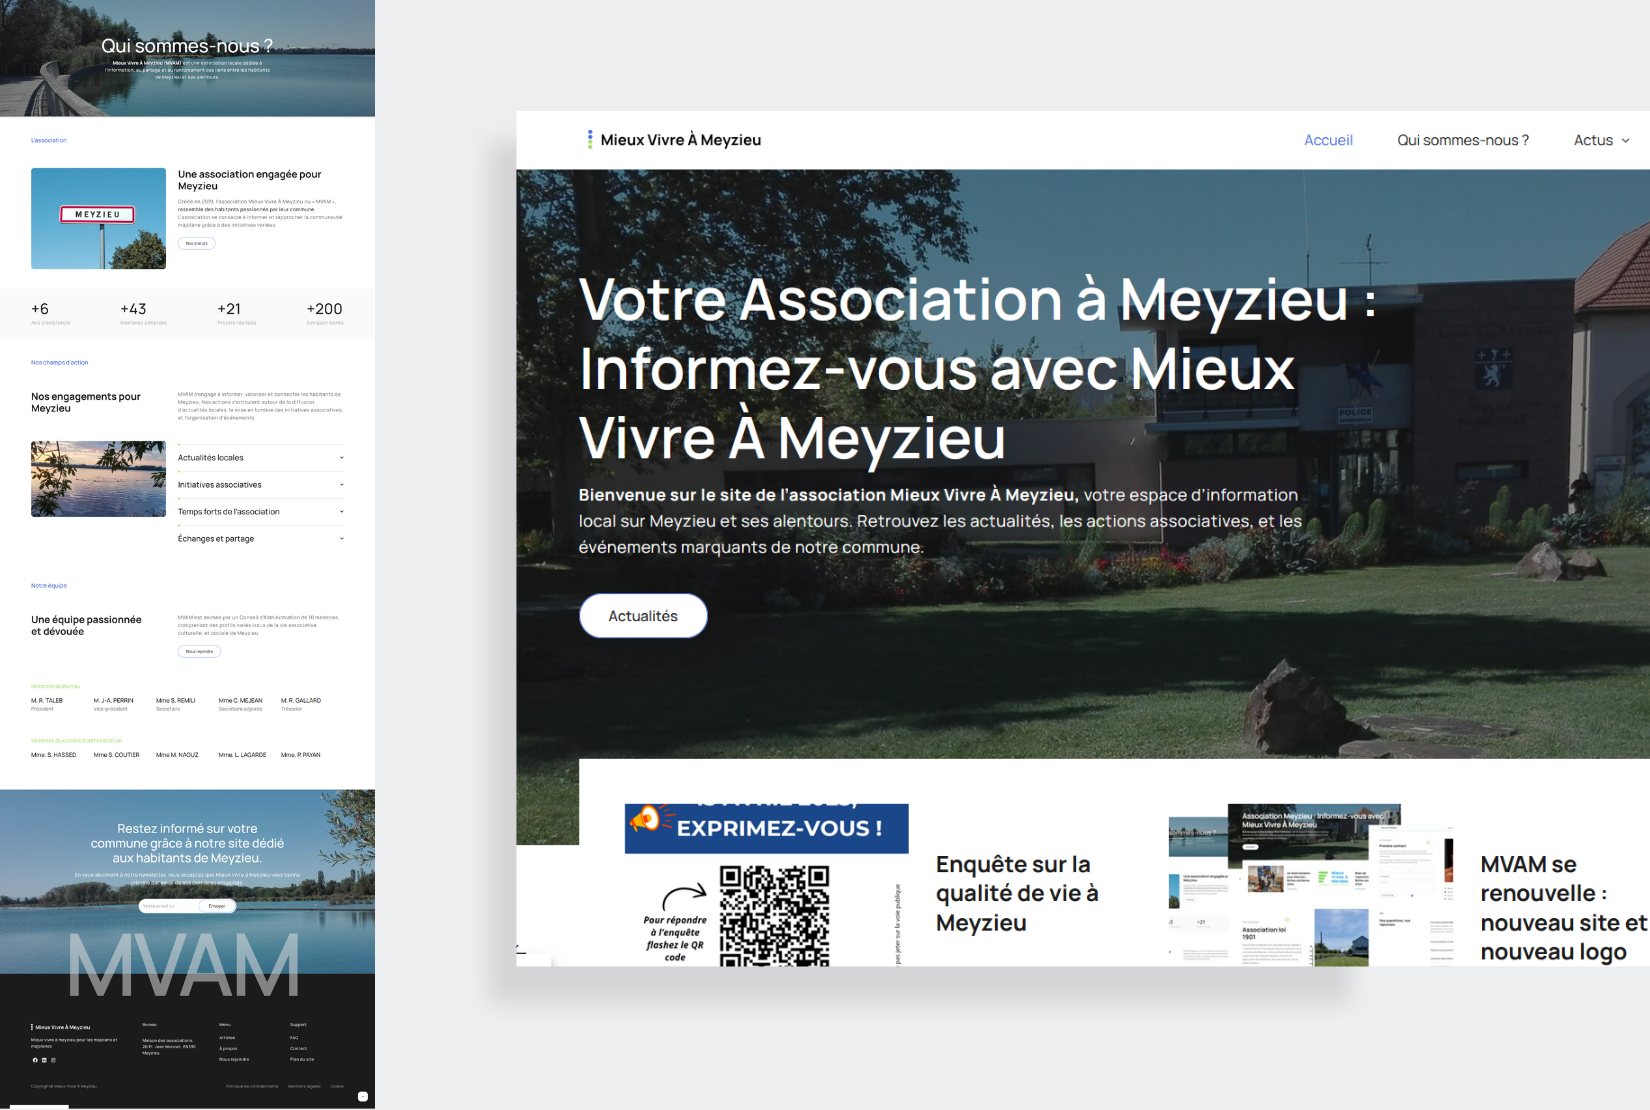Image resolution: width=1650 pixels, height=1110 pixels.
Task: Expand the 'Temps forts de l'association' section
Action: 260,511
